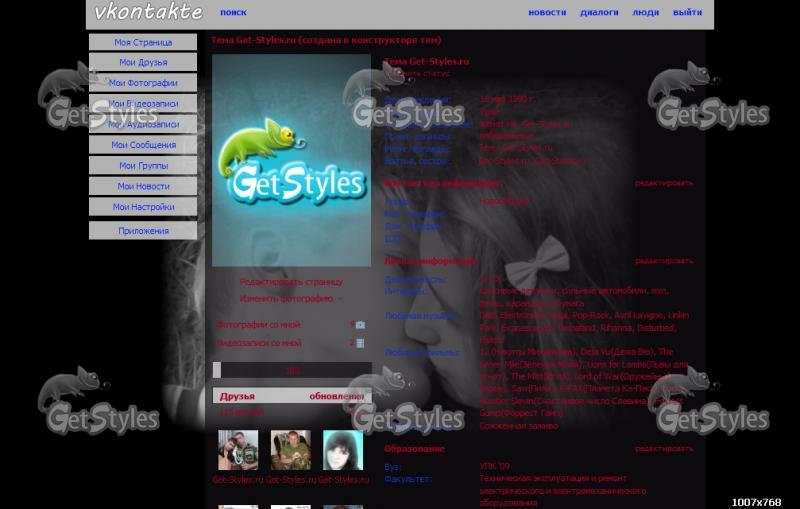Viewport: 800px width, 509px height.
Task: Click the Техническая эксплуатация faculty value
Action: click(563, 491)
